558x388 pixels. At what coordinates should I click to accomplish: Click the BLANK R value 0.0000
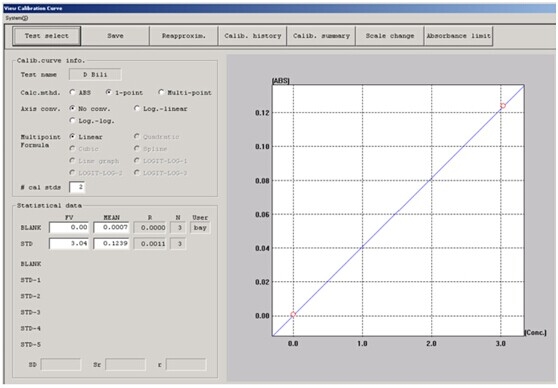150,227
